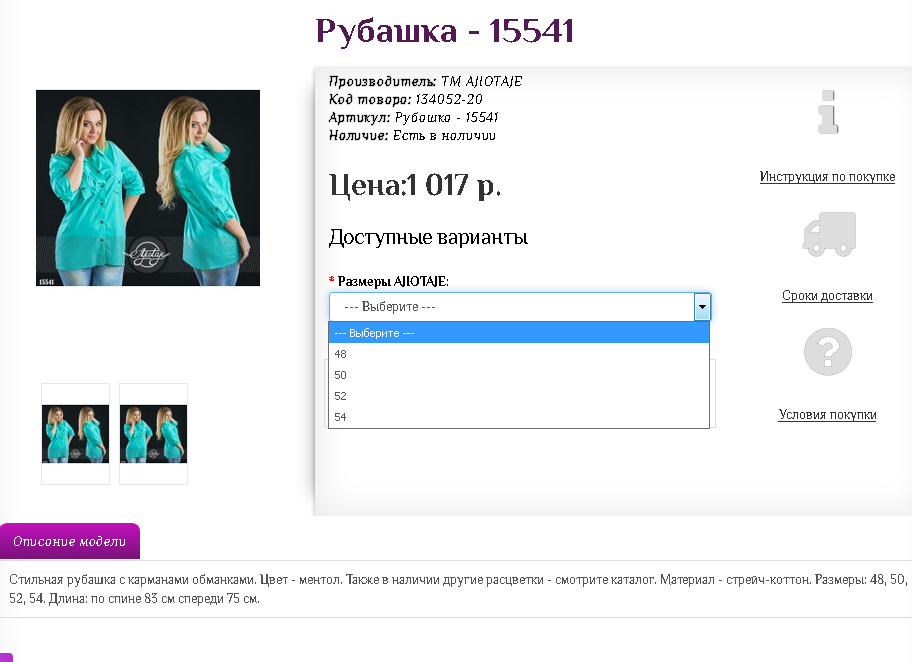Choose size 54 from the list
The image size is (912, 662).
(x=519, y=417)
